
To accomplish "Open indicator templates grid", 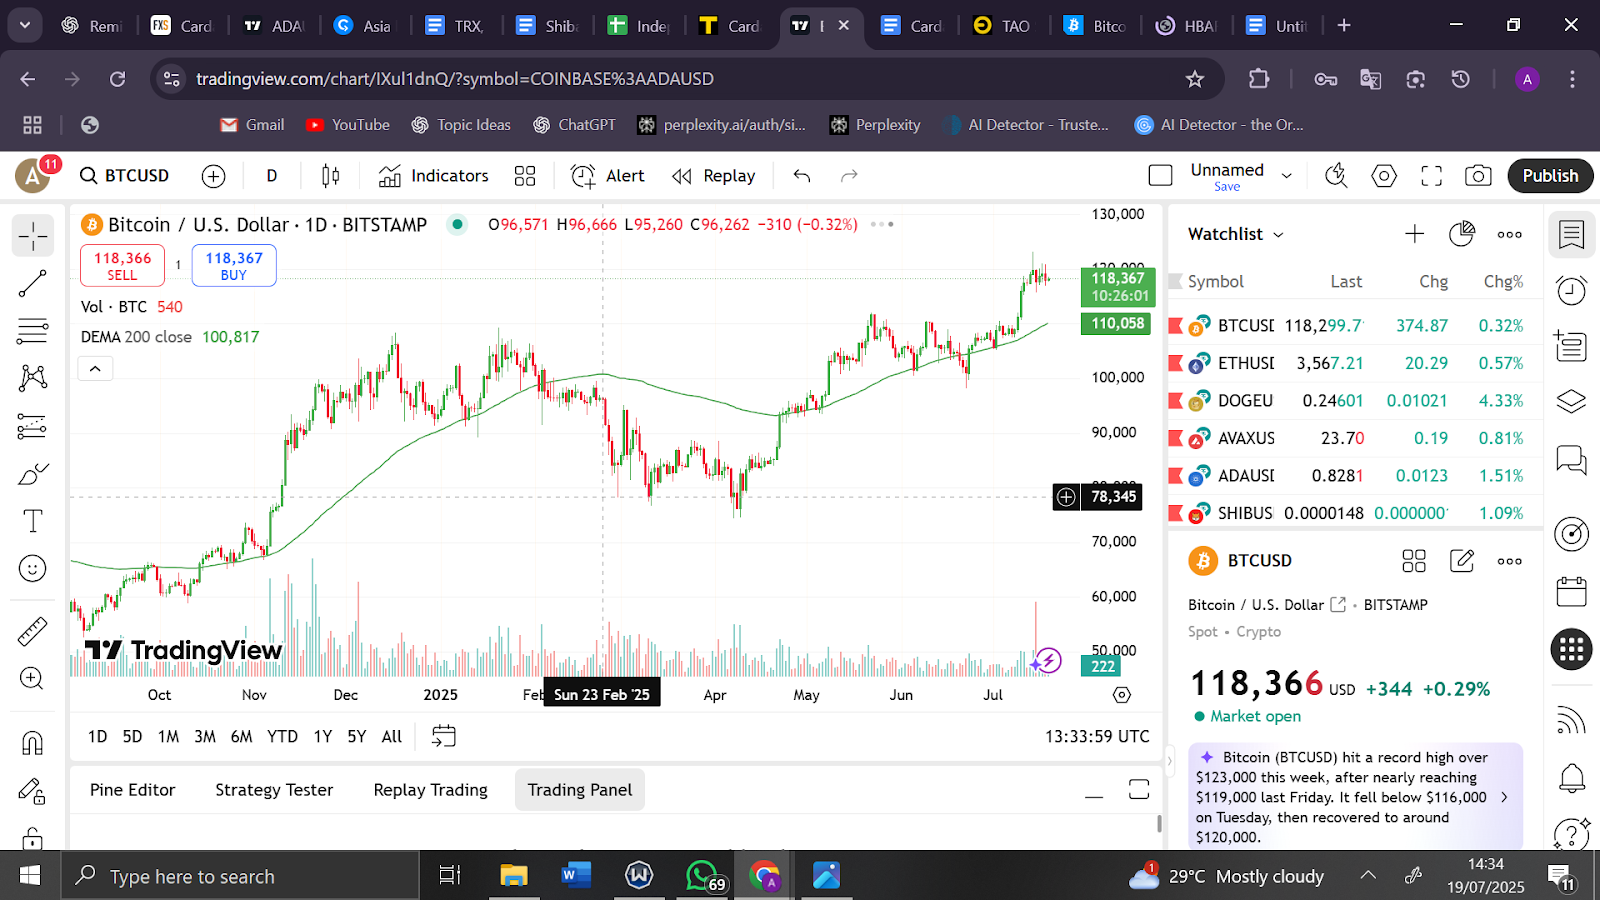I will [525, 176].
